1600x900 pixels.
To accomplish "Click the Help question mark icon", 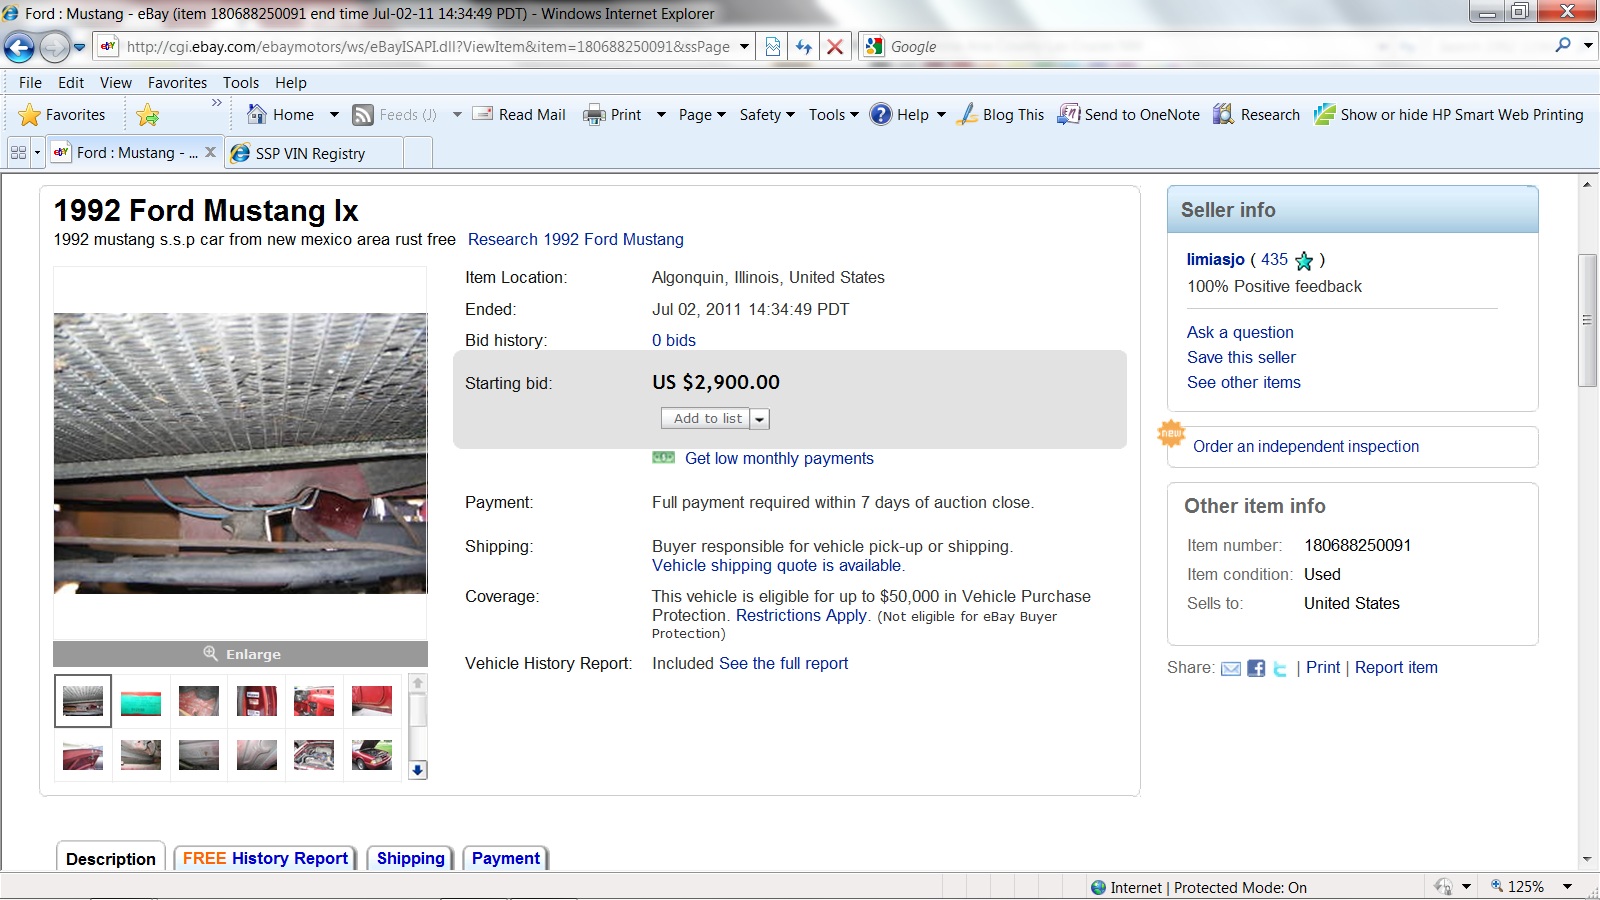I will pos(880,114).
